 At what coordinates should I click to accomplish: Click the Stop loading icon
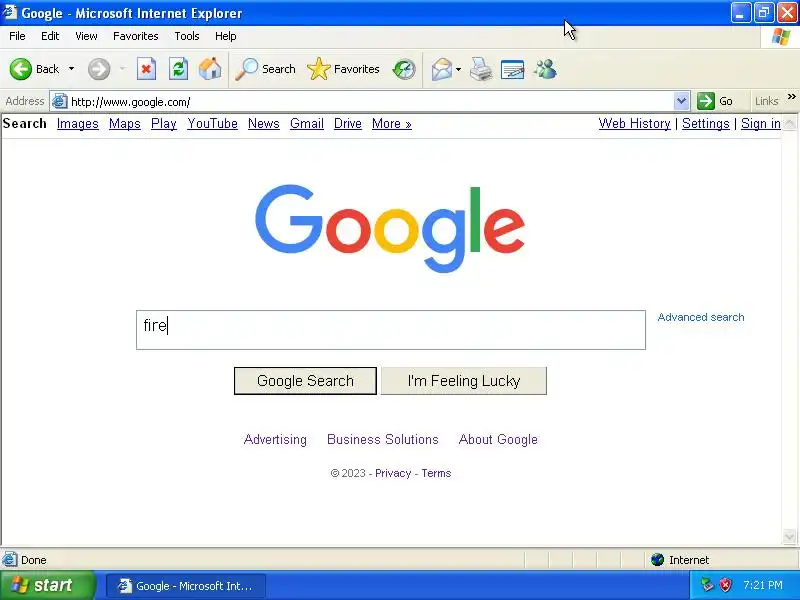point(146,69)
